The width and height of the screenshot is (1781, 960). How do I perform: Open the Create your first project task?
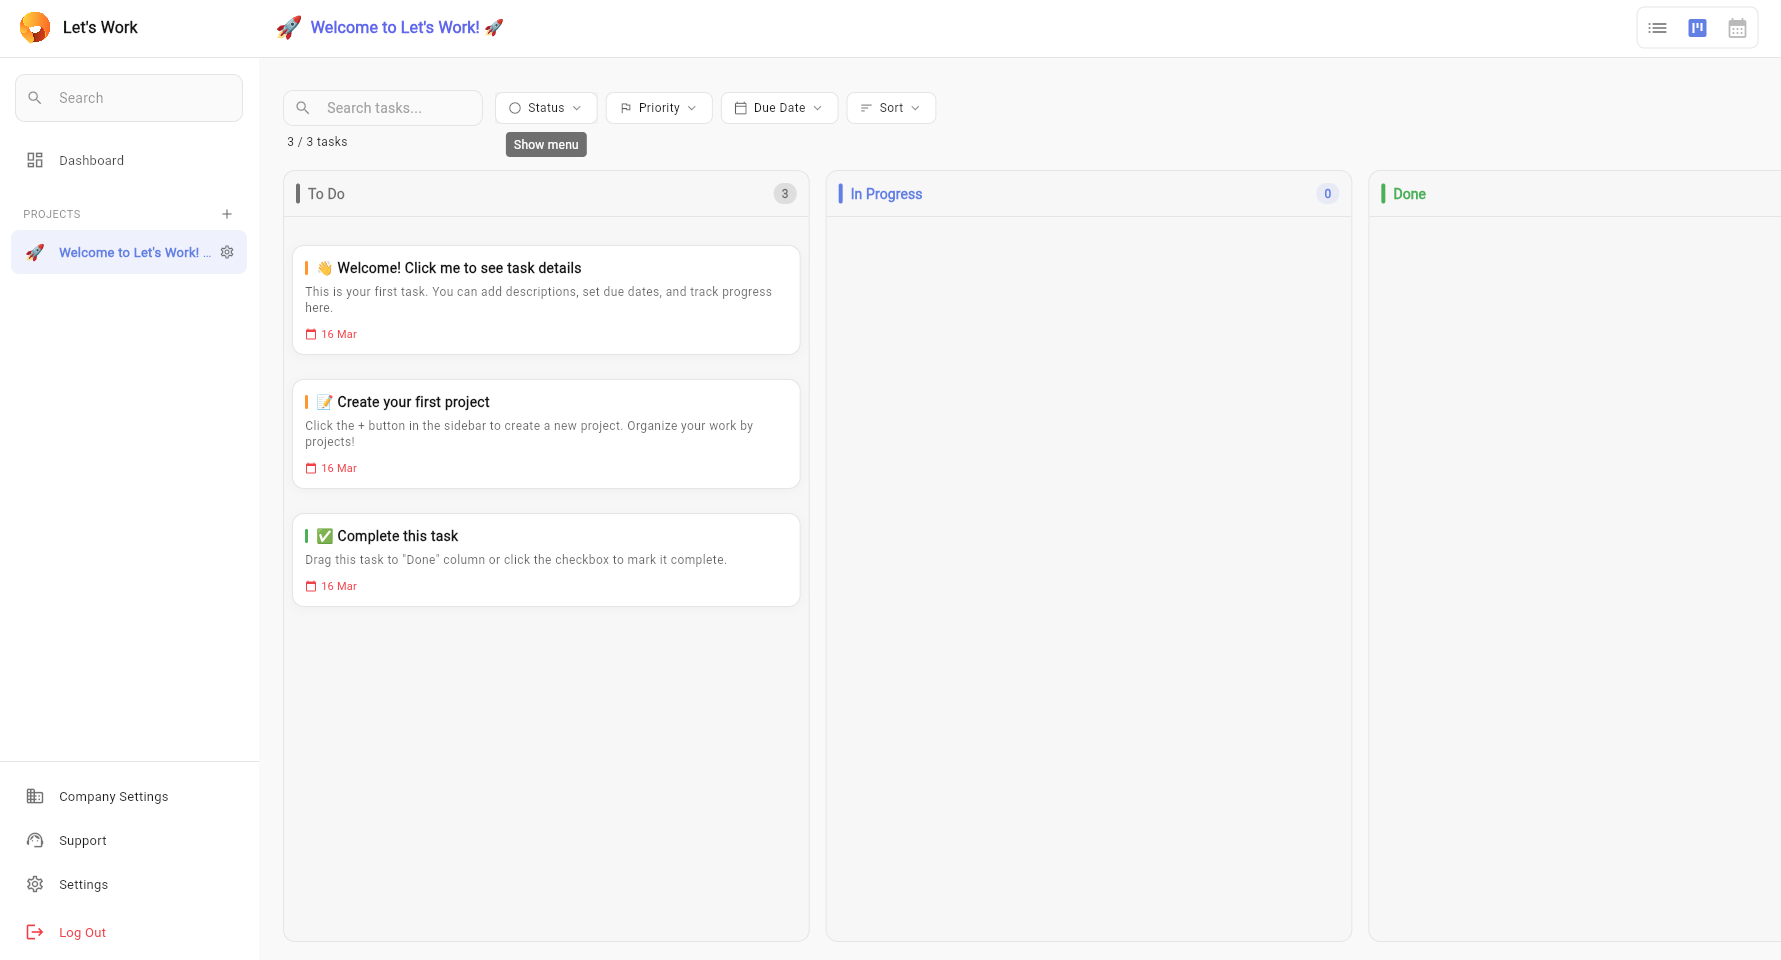(546, 434)
